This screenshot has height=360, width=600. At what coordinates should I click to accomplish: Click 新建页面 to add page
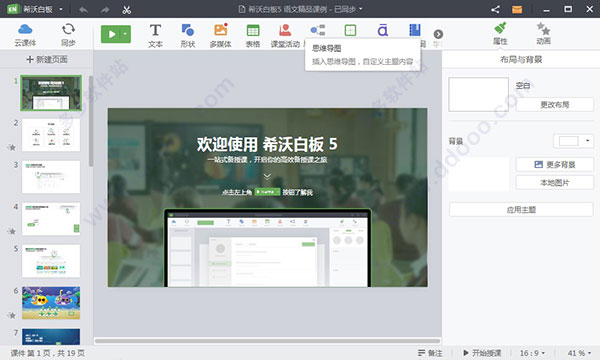47,59
